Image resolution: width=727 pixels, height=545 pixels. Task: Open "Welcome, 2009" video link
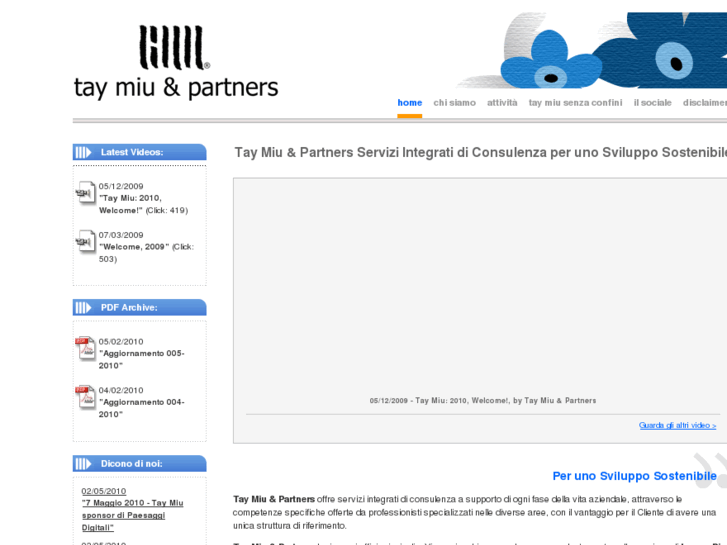[134, 247]
